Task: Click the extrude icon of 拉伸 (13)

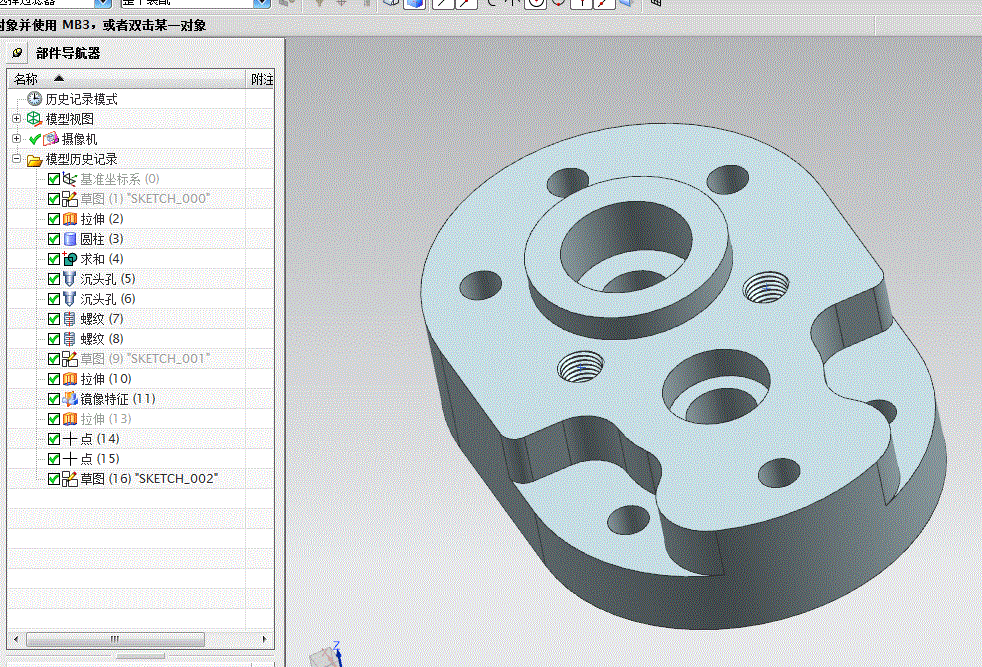Action: click(x=70, y=419)
